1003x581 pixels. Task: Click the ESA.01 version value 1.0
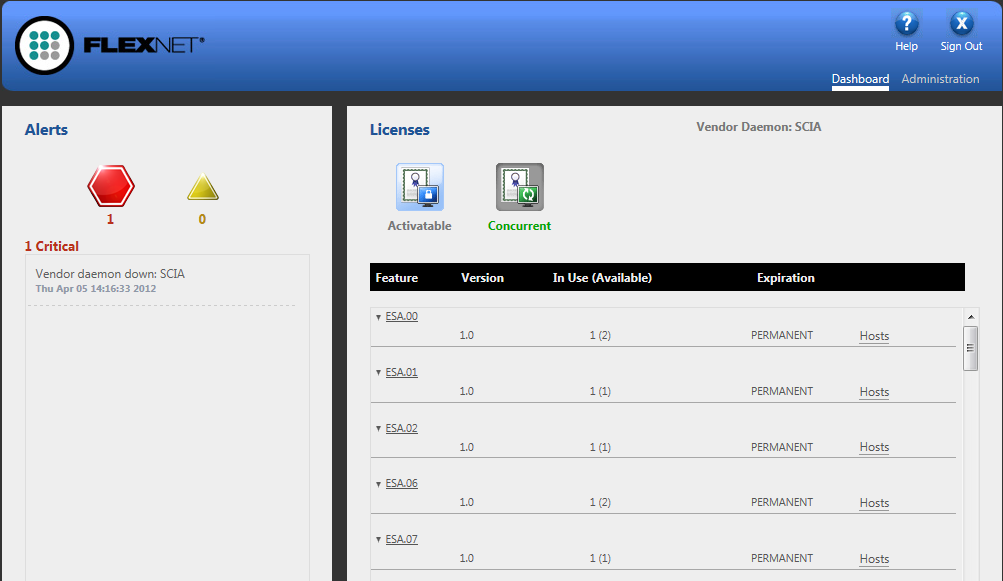click(466, 391)
